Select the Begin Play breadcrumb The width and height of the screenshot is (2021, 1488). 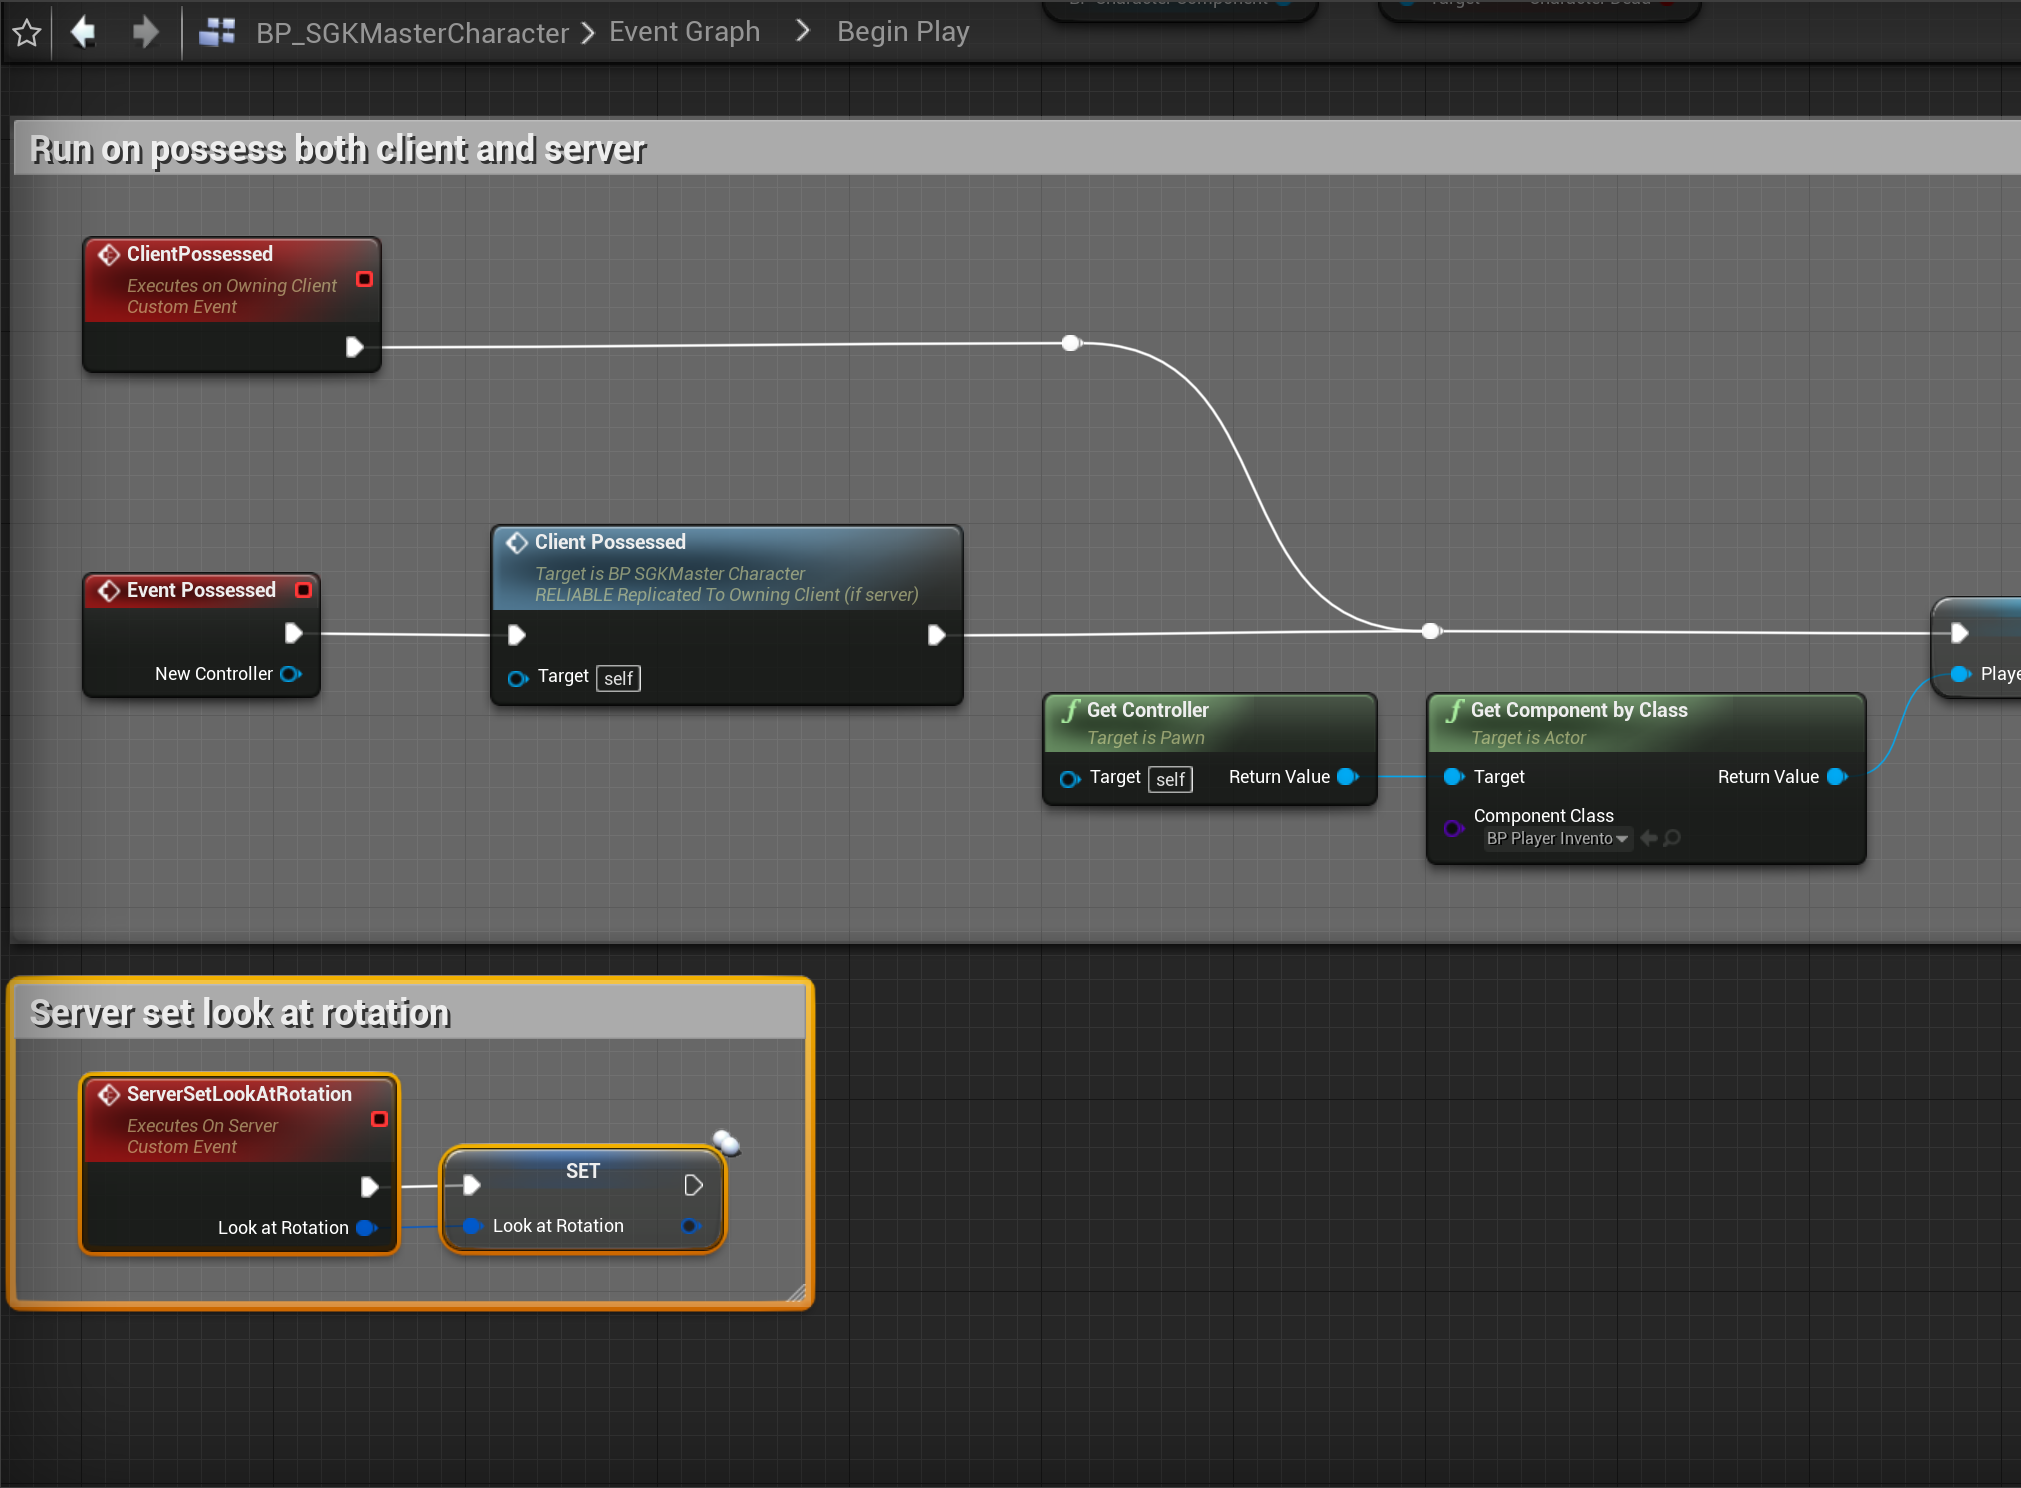[x=902, y=32]
